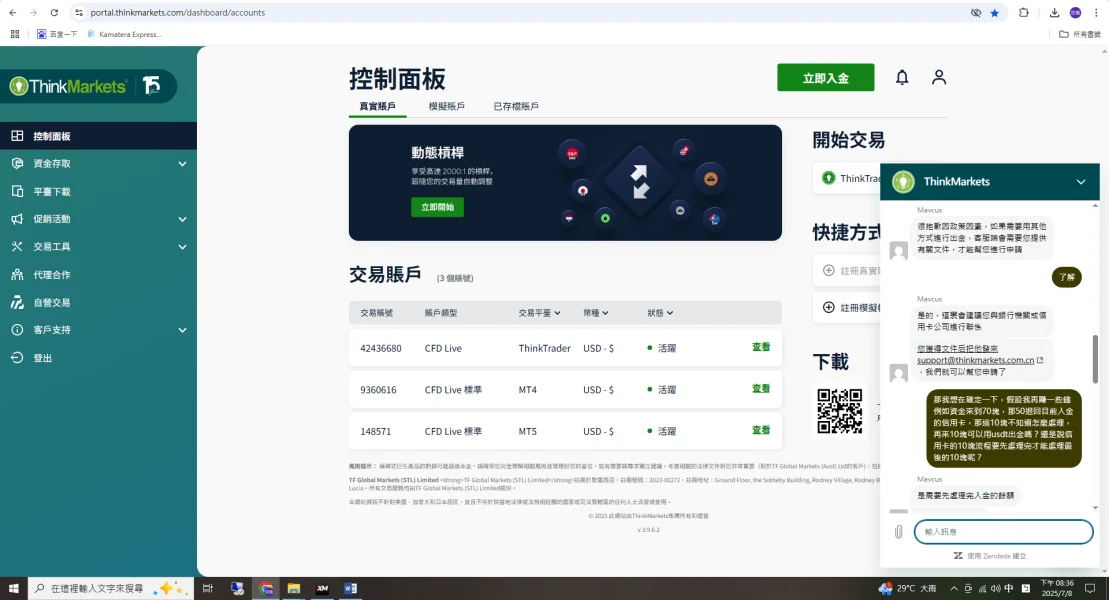Switch to the 已存檔賬戶 tab
The image size is (1109, 600).
(516, 106)
